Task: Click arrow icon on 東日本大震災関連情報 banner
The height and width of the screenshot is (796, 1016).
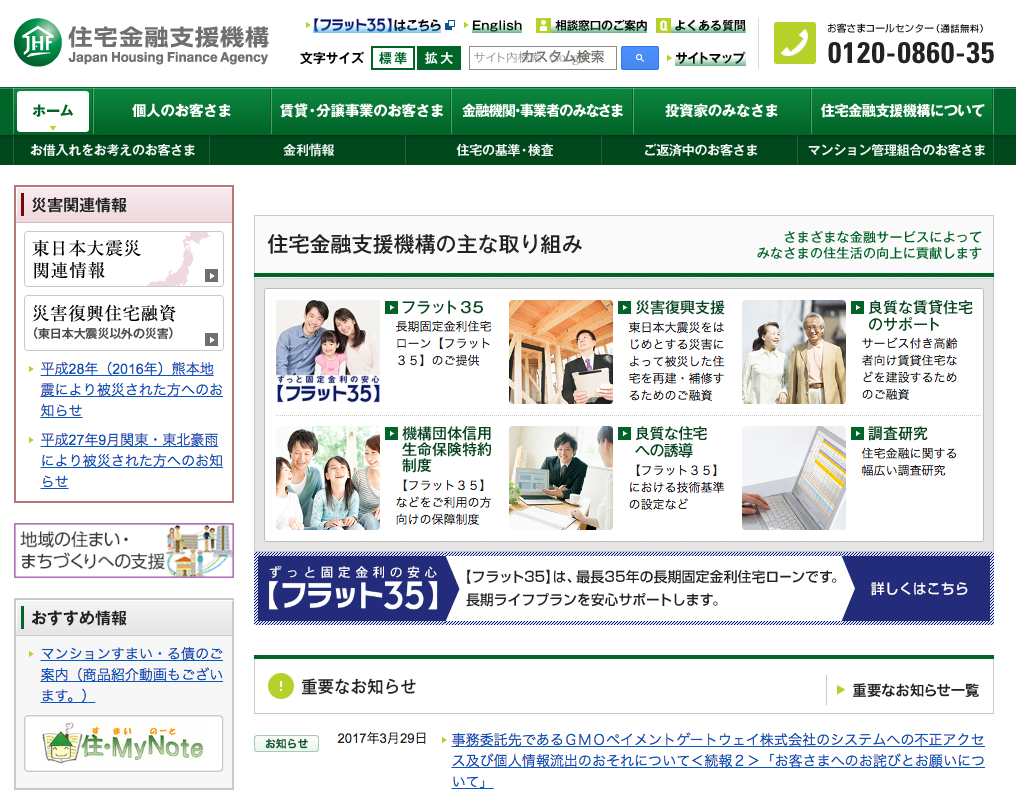Action: coord(211,276)
